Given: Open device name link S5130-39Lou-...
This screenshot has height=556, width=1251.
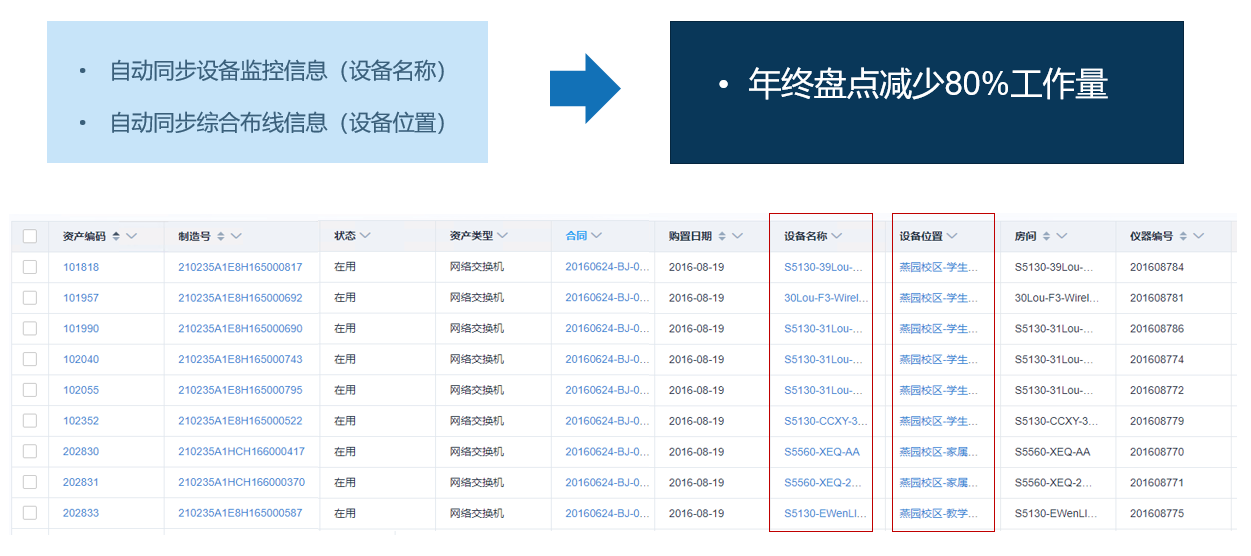Looking at the screenshot, I should point(824,267).
